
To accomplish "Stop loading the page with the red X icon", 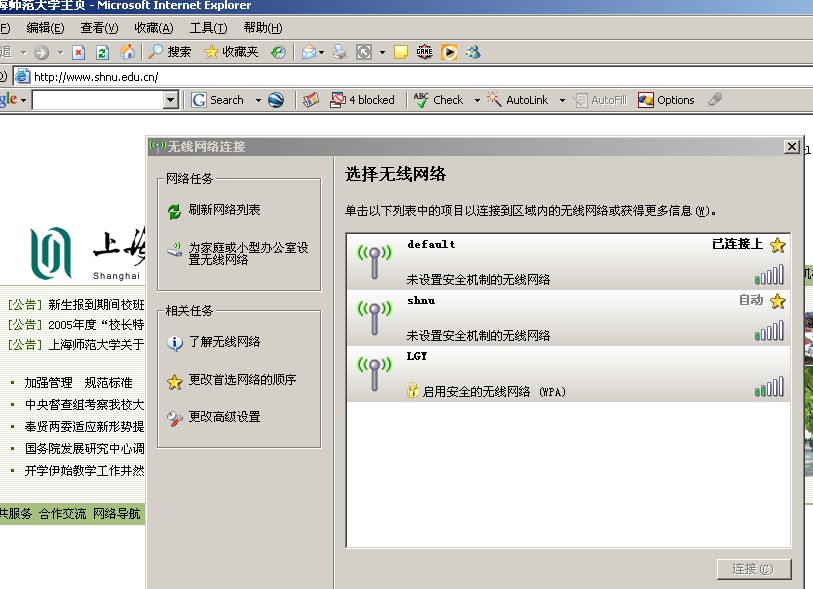I will point(79,52).
